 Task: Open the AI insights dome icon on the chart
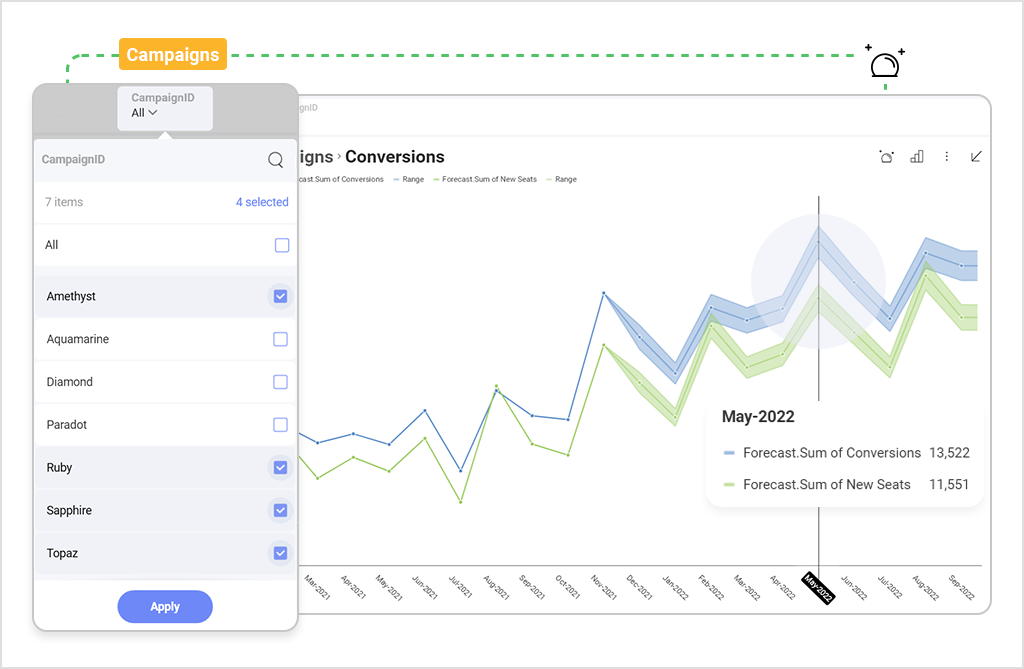pos(886,157)
